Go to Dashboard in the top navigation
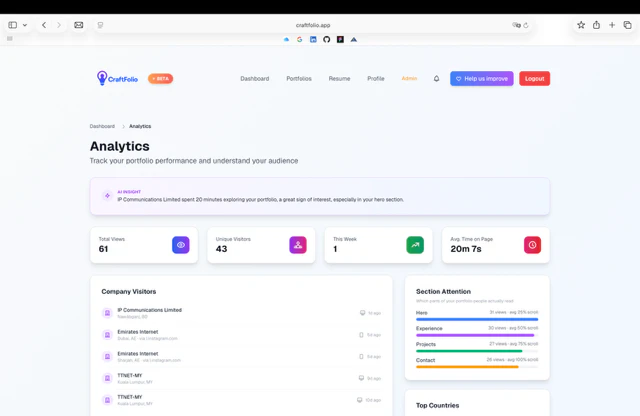This screenshot has width=640, height=416. [x=255, y=78]
